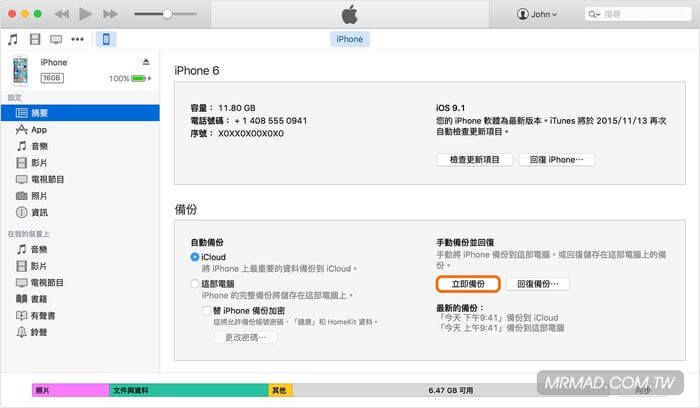Click the phone number + 1 408 555 0941

(271, 121)
